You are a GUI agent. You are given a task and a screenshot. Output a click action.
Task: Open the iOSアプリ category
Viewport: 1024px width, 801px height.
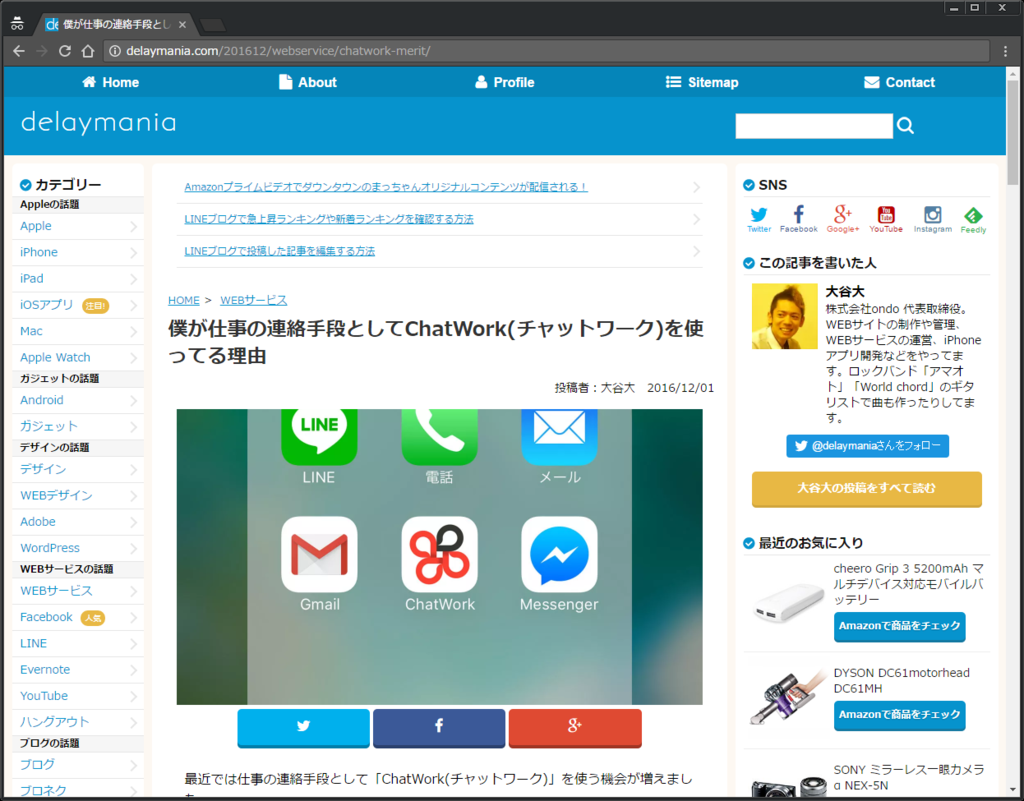(78, 305)
